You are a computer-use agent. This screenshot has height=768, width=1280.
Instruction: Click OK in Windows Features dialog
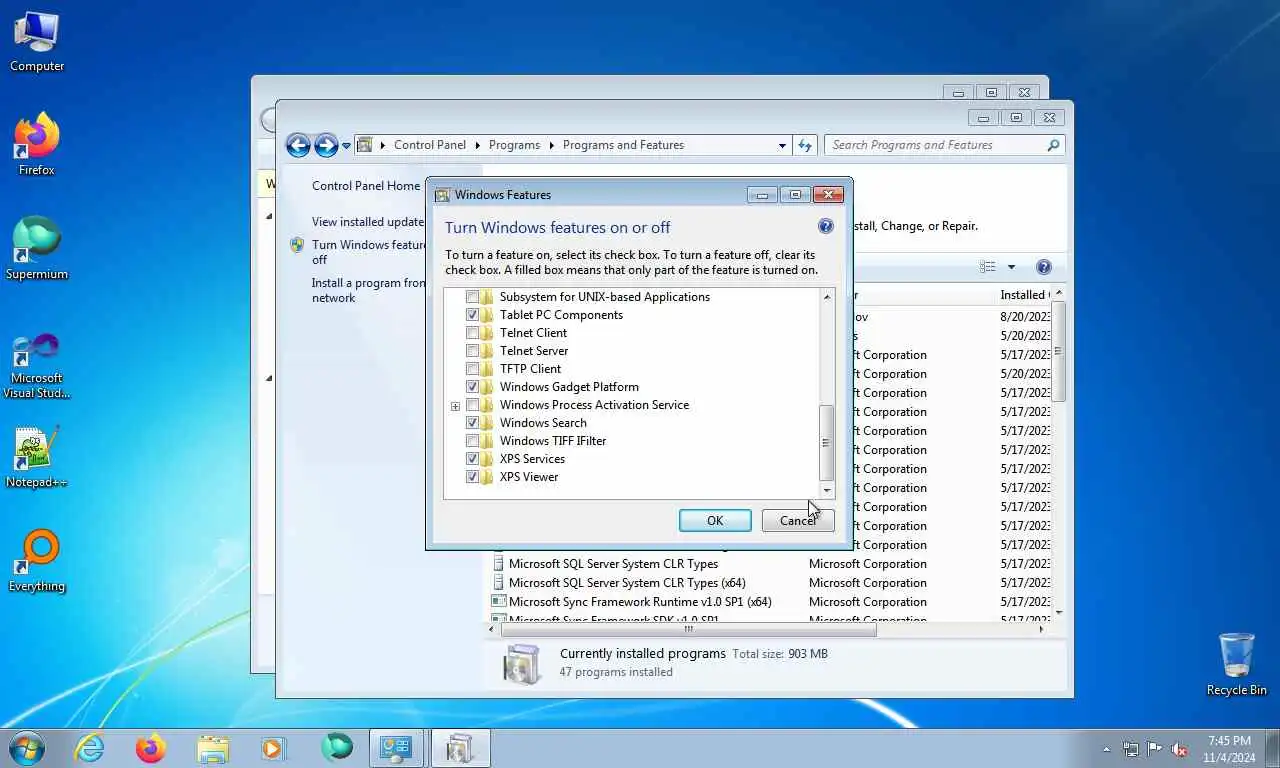coord(715,521)
